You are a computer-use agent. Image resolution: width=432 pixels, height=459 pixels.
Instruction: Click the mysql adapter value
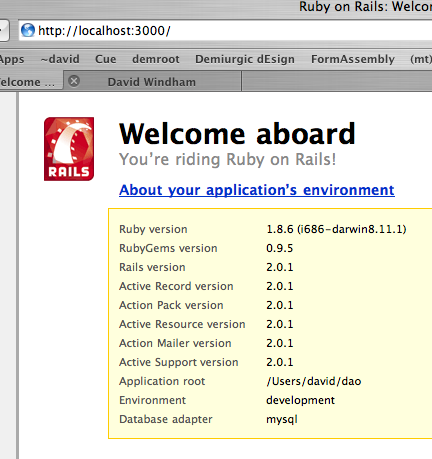click(282, 420)
